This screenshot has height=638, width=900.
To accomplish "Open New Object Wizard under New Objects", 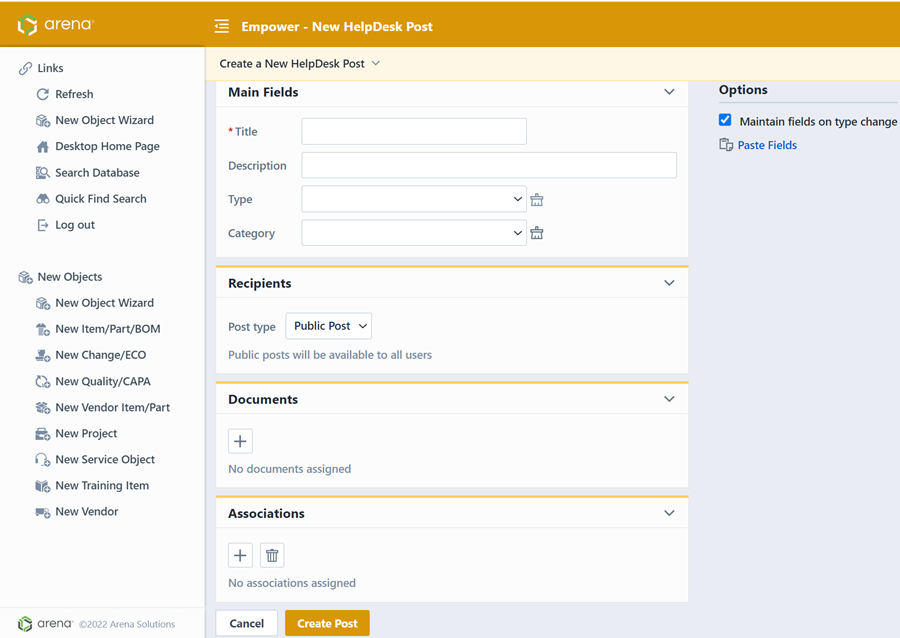I will (x=104, y=303).
